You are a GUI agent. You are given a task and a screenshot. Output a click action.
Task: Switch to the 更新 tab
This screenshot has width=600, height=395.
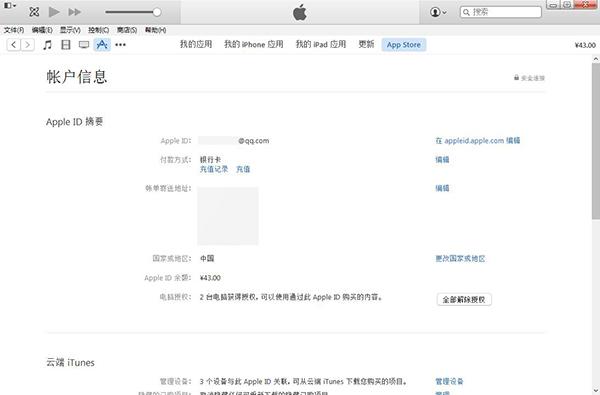[366, 44]
